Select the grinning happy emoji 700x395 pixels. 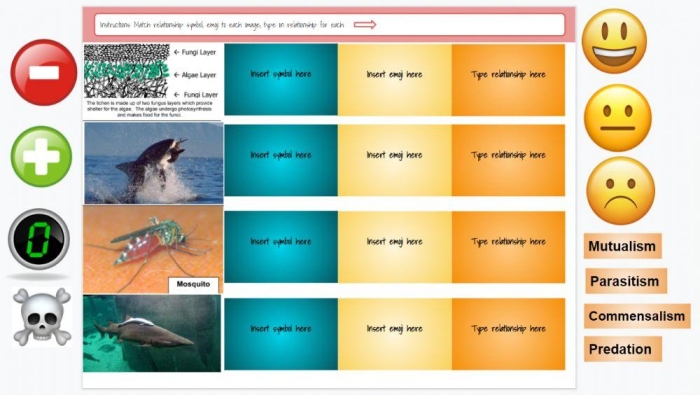(x=614, y=41)
